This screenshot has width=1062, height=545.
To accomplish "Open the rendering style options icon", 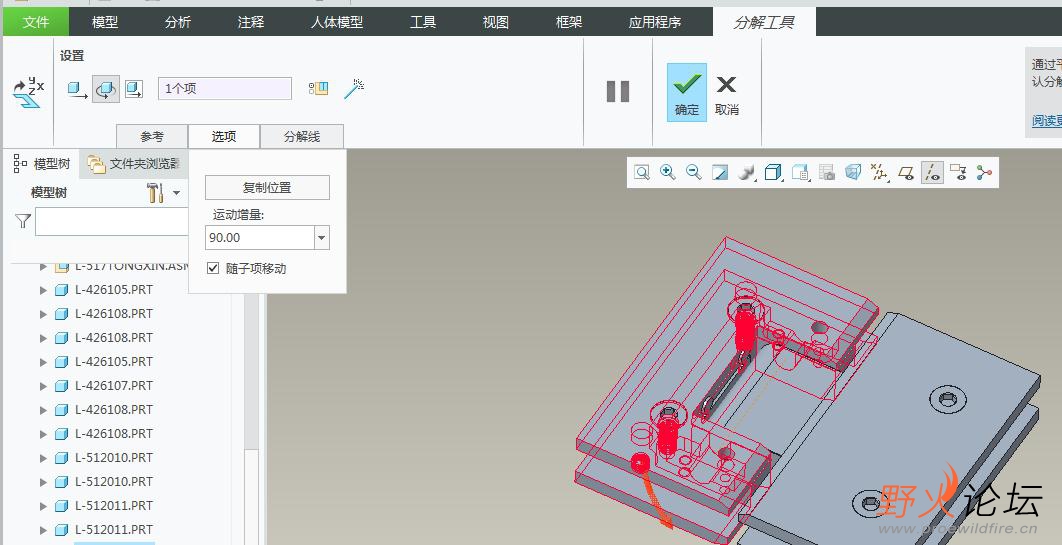I will [746, 173].
